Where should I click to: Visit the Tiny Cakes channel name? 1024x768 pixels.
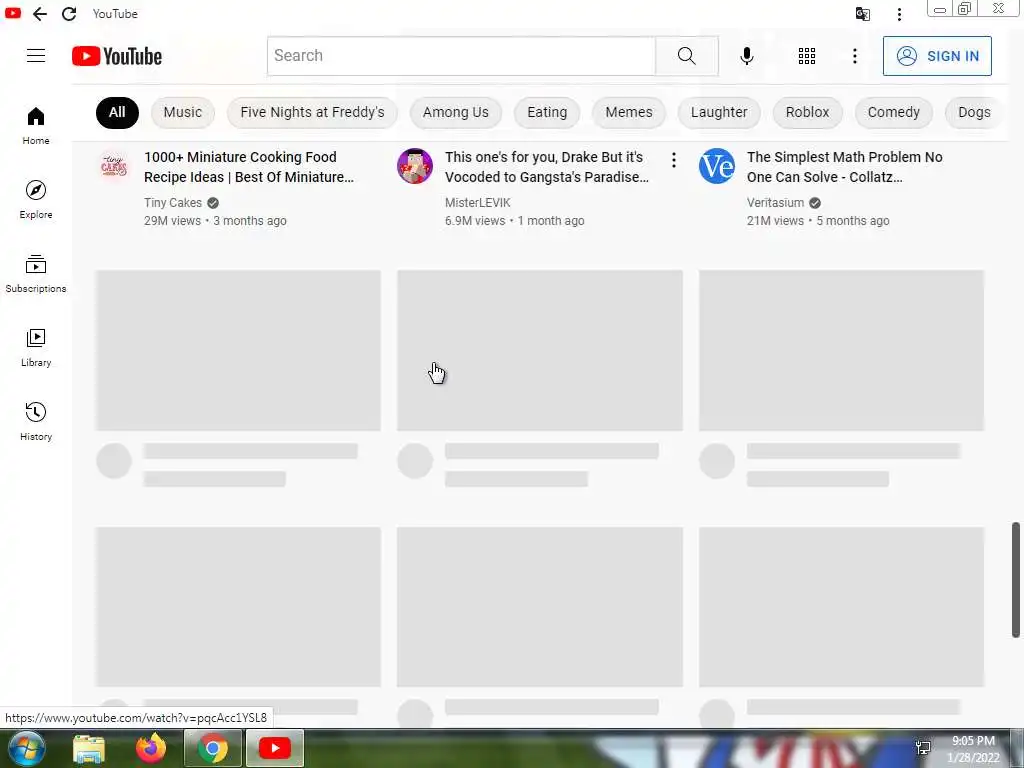coord(172,203)
